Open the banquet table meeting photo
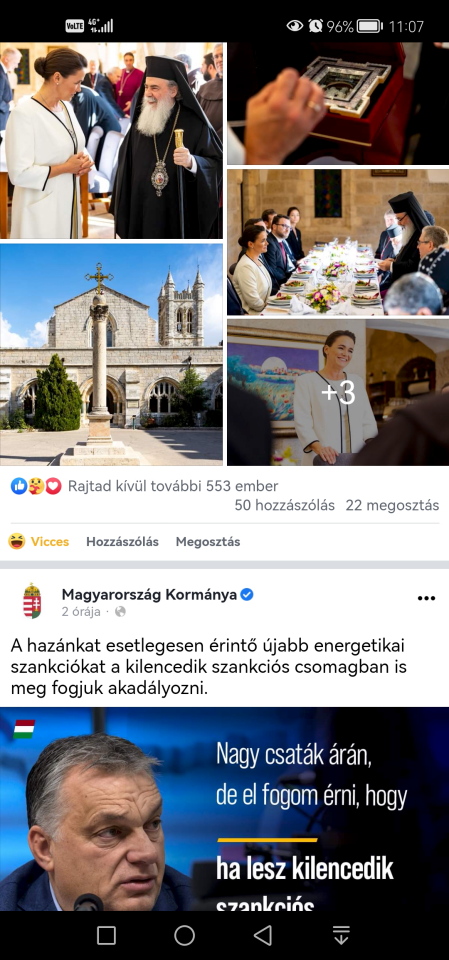 click(x=338, y=242)
